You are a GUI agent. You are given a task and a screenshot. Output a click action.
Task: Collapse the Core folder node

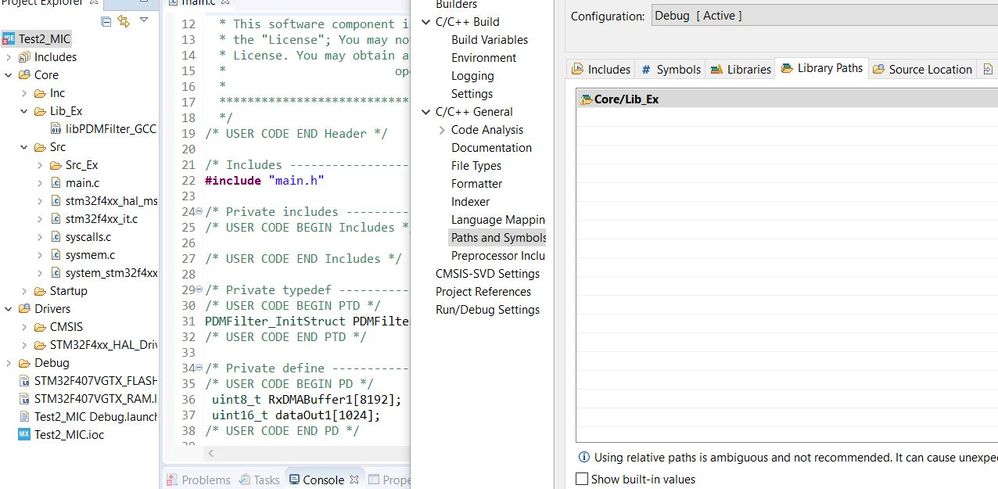pyautogui.click(x=8, y=75)
